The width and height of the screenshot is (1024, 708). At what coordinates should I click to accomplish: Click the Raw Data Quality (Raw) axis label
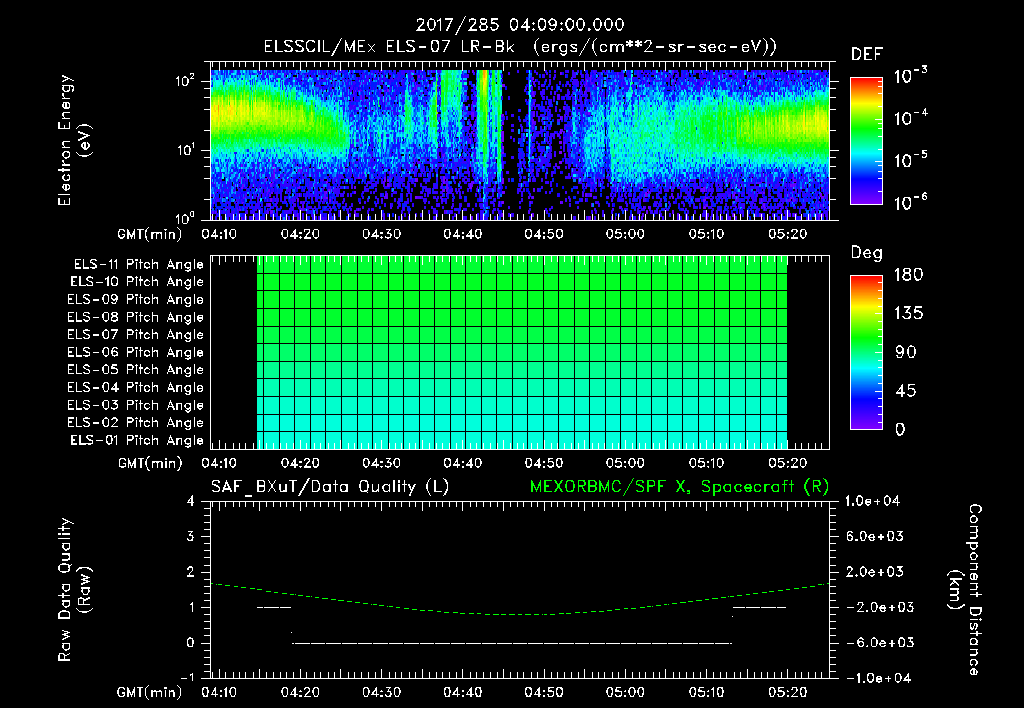pos(73,590)
